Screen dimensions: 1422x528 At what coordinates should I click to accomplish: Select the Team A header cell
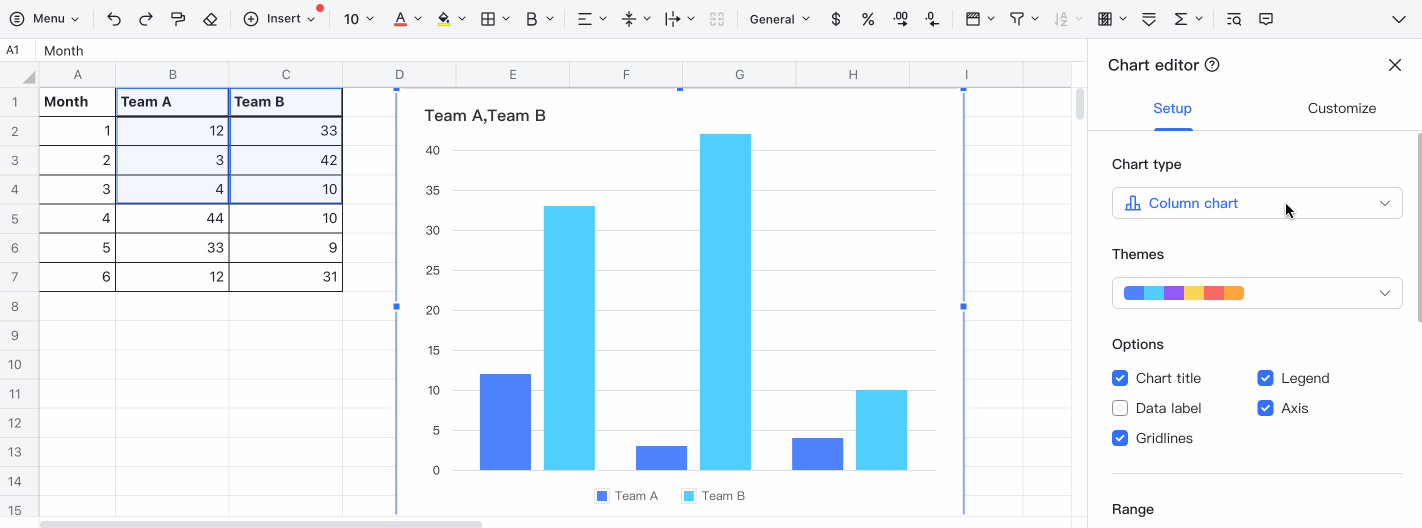pos(172,102)
